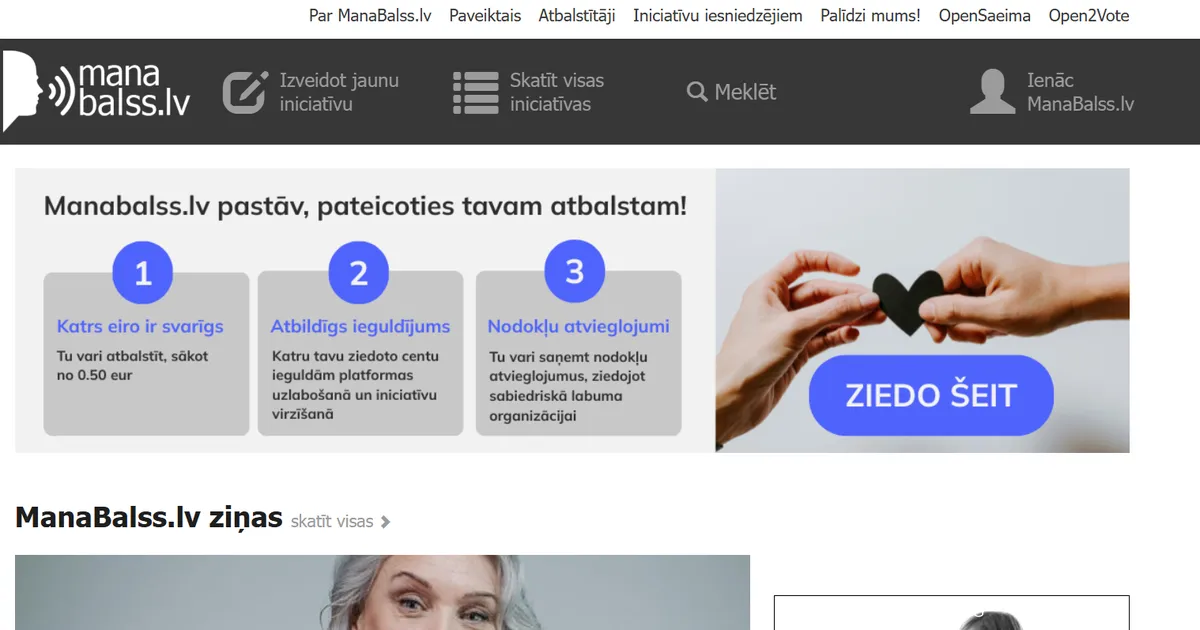
Task: Open the Open2Vote link
Action: (x=1089, y=16)
